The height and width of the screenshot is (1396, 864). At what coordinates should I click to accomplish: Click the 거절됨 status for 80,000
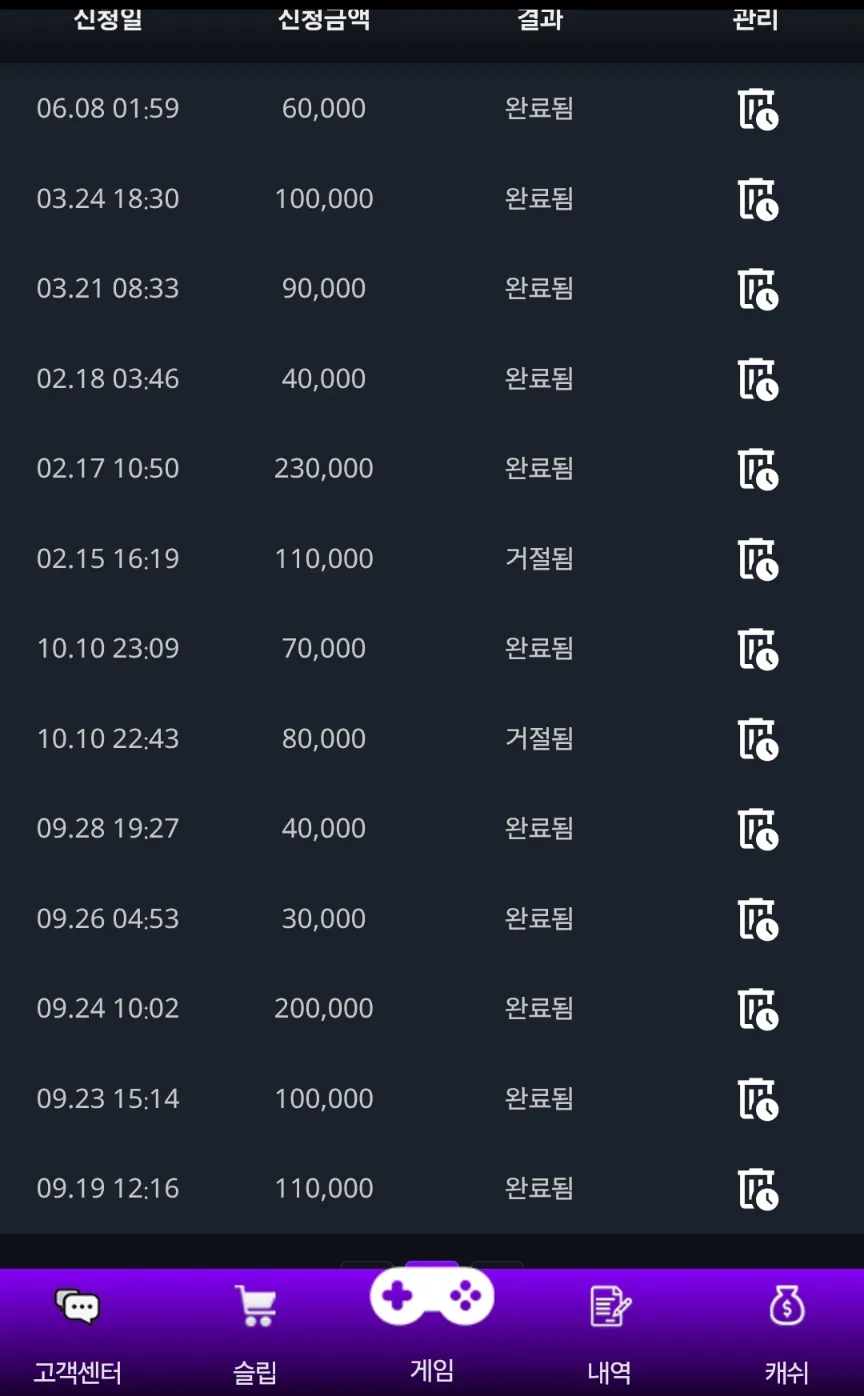(539, 739)
